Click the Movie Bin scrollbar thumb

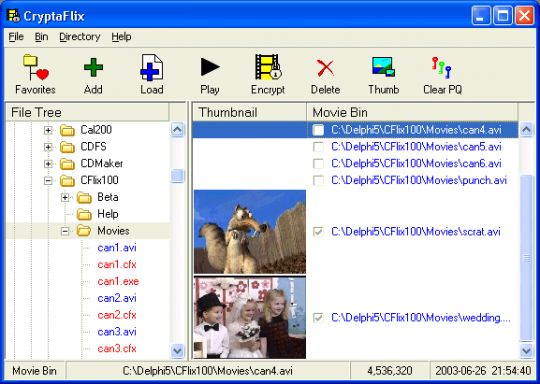(x=526, y=258)
